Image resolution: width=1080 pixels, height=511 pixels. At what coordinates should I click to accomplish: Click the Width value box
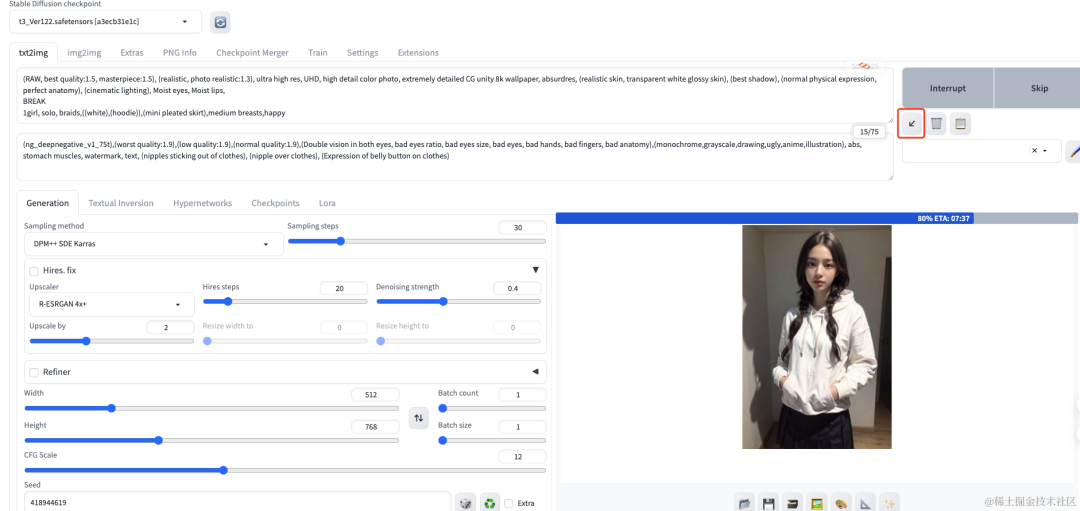[375, 395]
